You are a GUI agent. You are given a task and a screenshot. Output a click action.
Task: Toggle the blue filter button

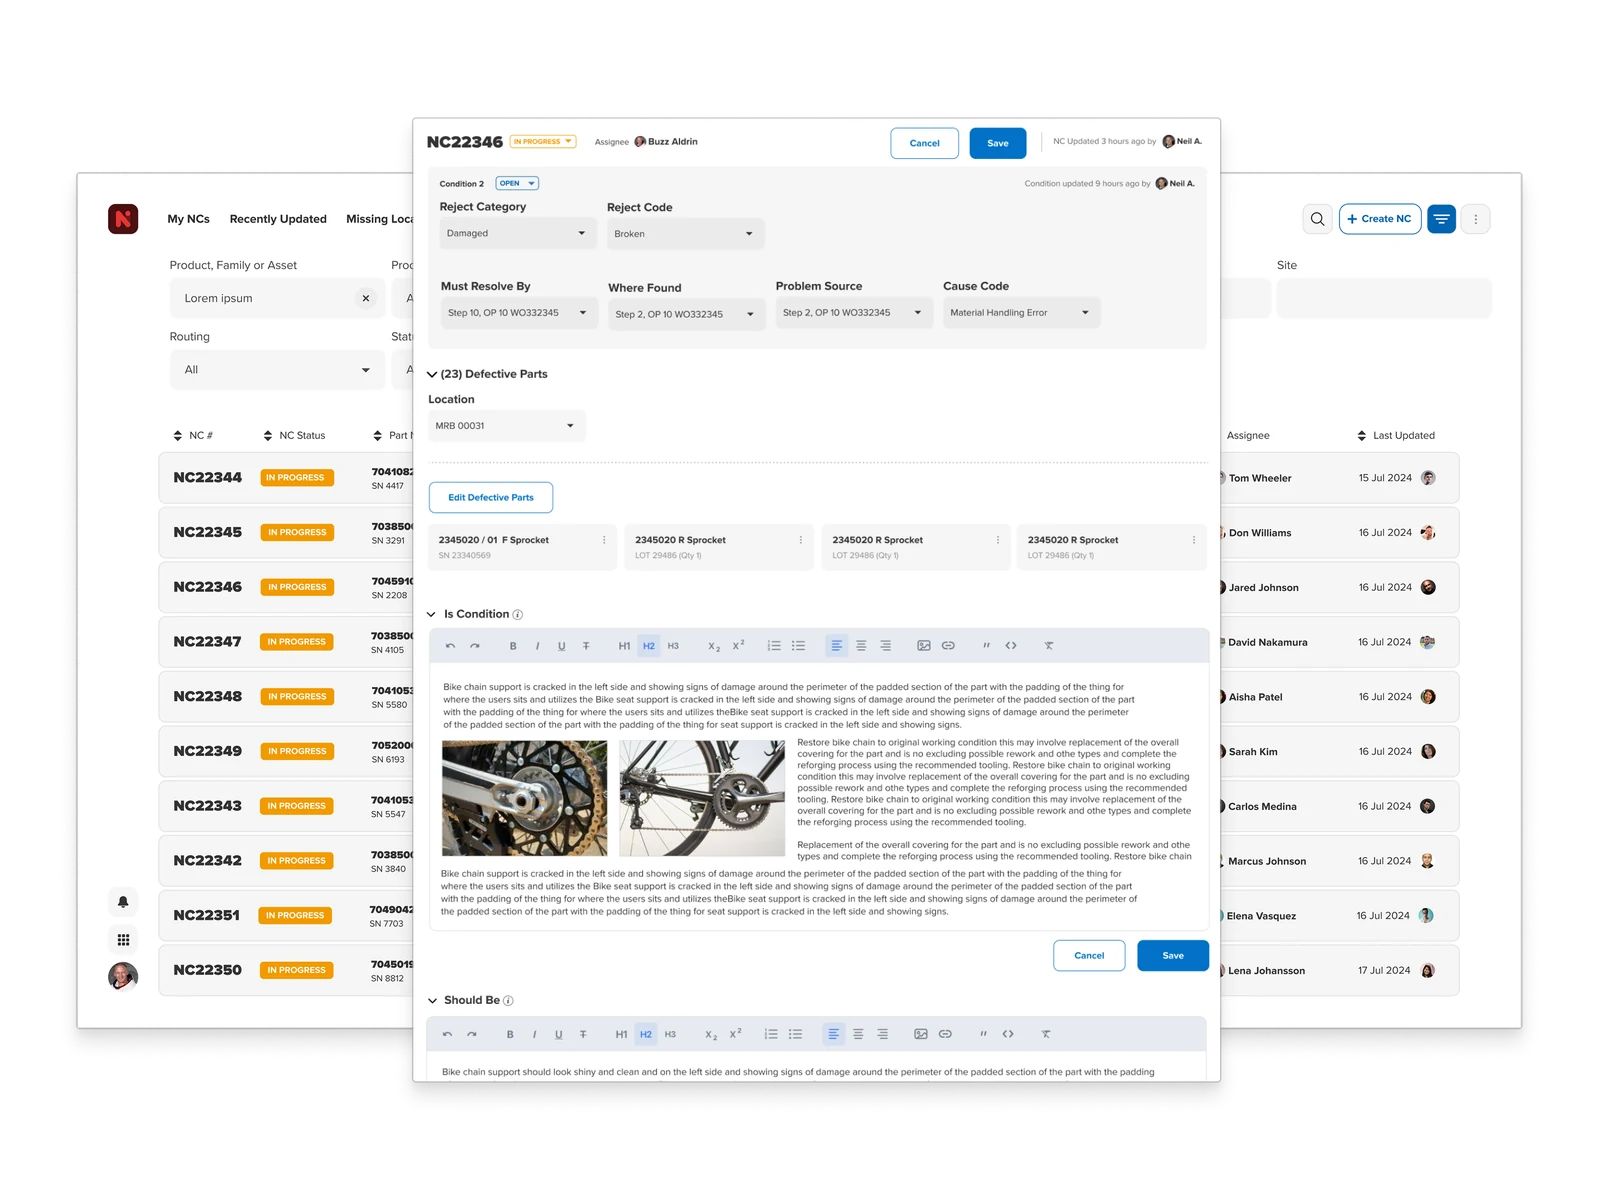coord(1441,219)
